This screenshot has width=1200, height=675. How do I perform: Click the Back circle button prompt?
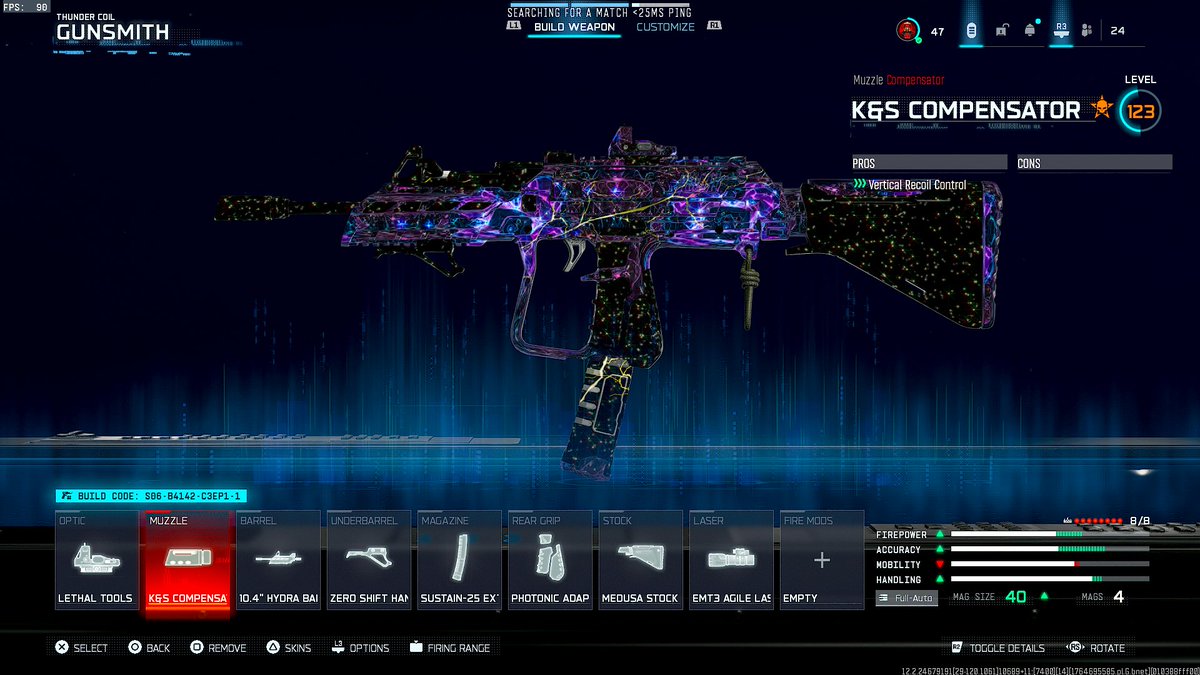click(x=149, y=648)
